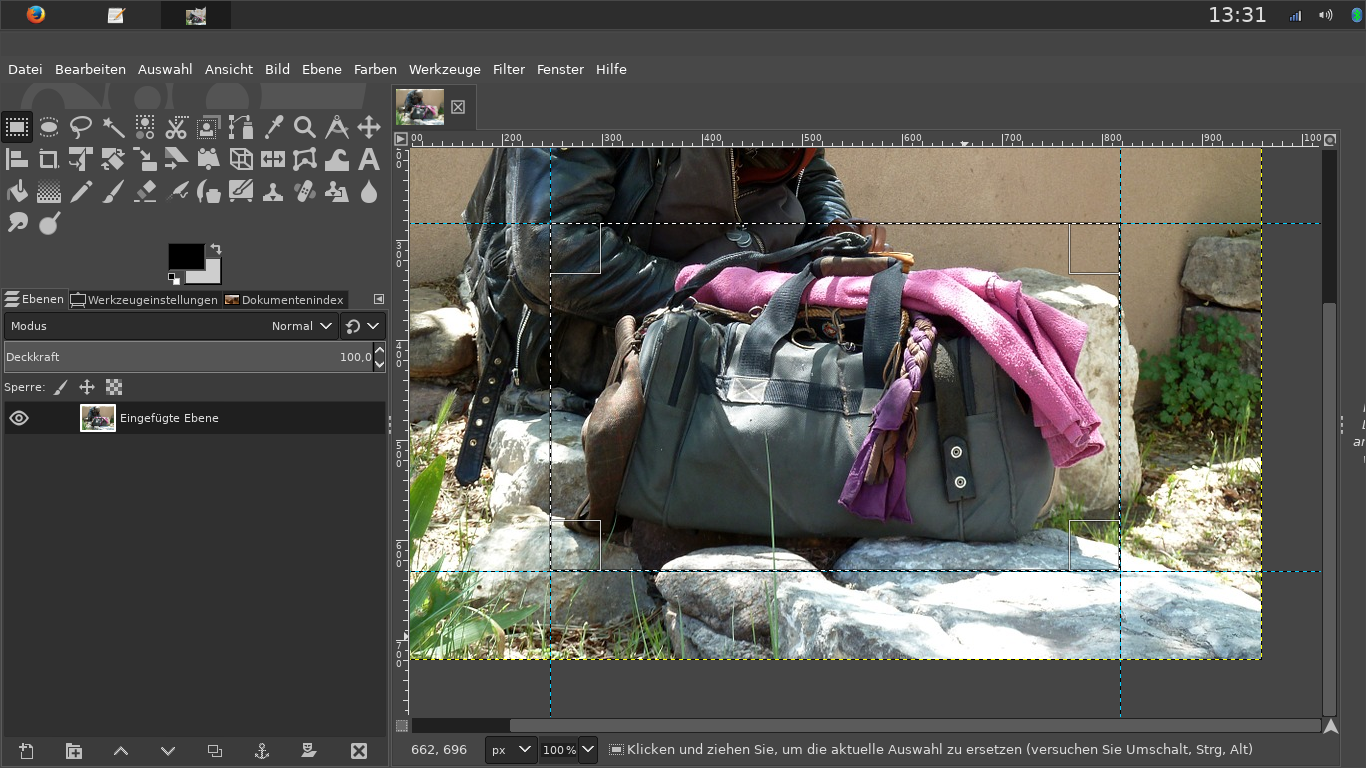The height and width of the screenshot is (768, 1366).
Task: Open the Dokumentenindex tab
Action: 285,299
